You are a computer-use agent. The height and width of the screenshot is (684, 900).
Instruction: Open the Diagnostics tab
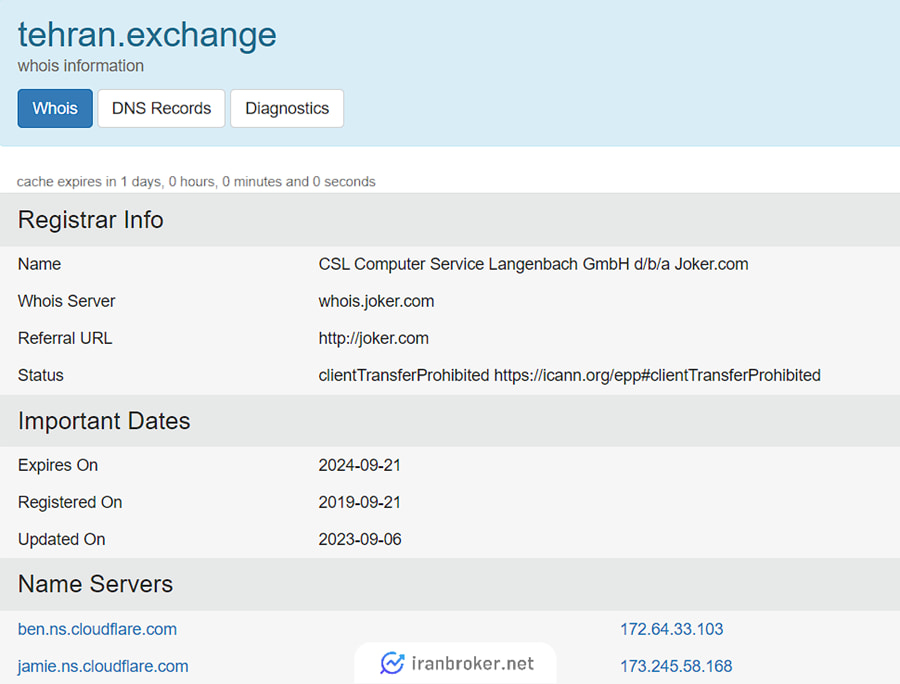(287, 108)
